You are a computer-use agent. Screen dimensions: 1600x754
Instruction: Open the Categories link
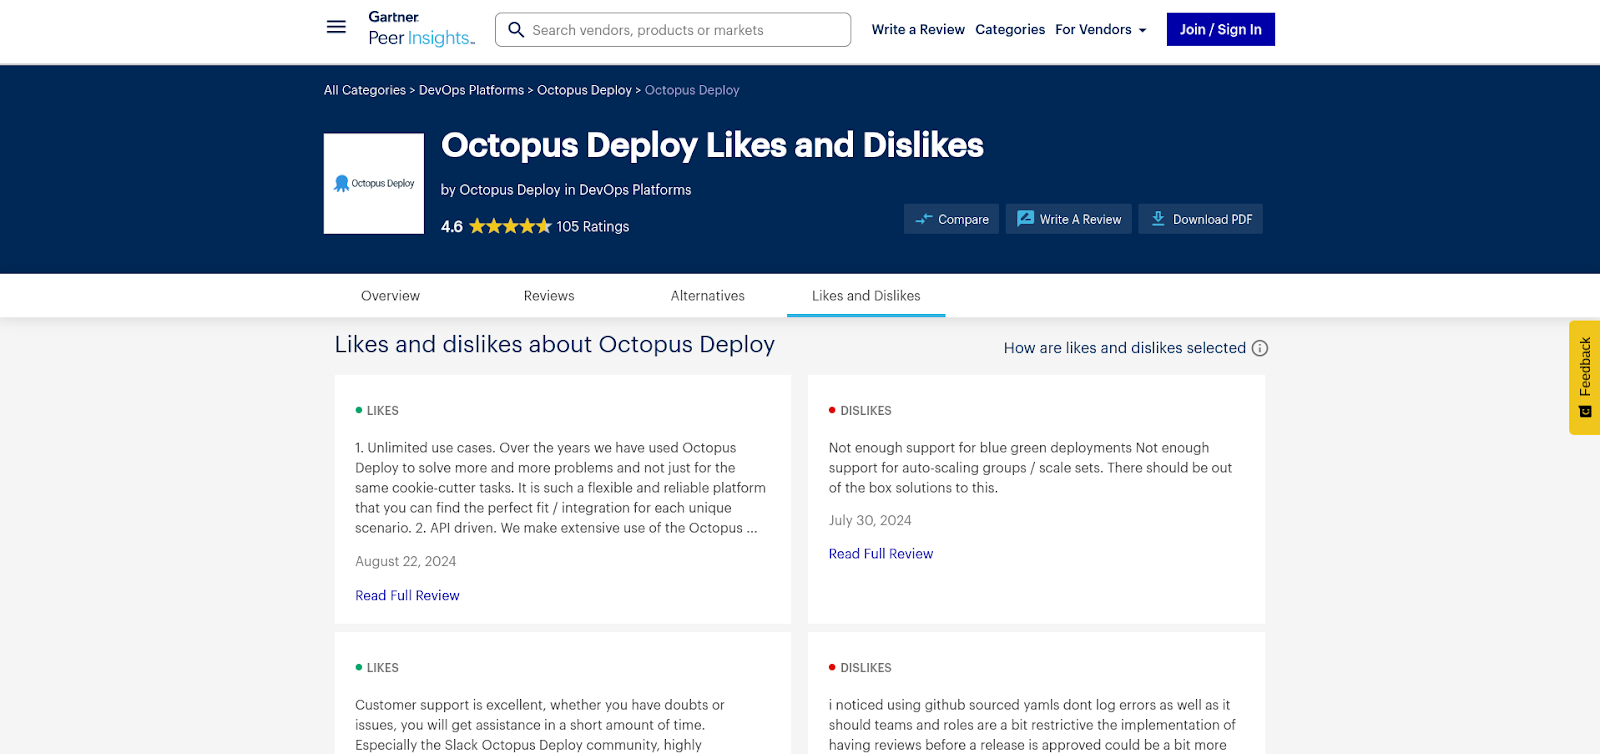pyautogui.click(x=1010, y=30)
